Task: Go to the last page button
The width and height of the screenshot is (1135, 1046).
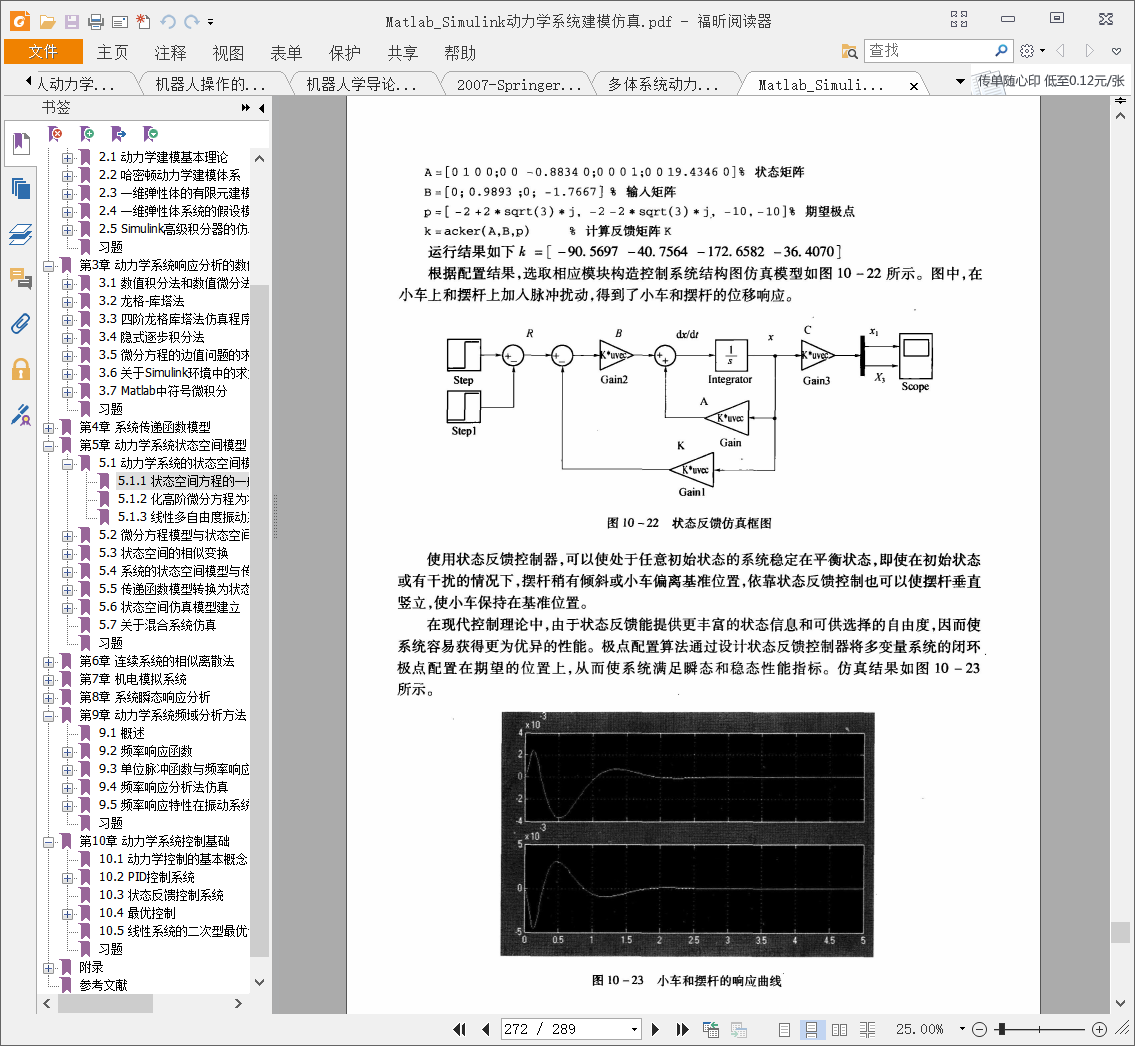Action: click(x=682, y=1029)
